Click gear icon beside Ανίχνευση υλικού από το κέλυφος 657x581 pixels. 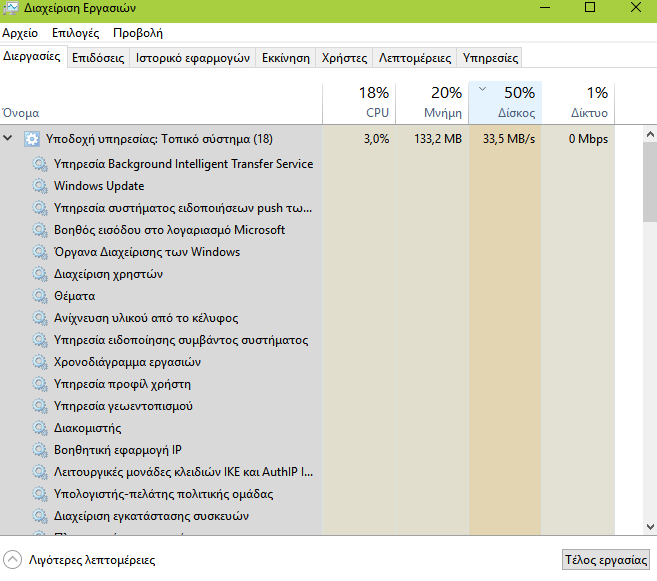40,318
